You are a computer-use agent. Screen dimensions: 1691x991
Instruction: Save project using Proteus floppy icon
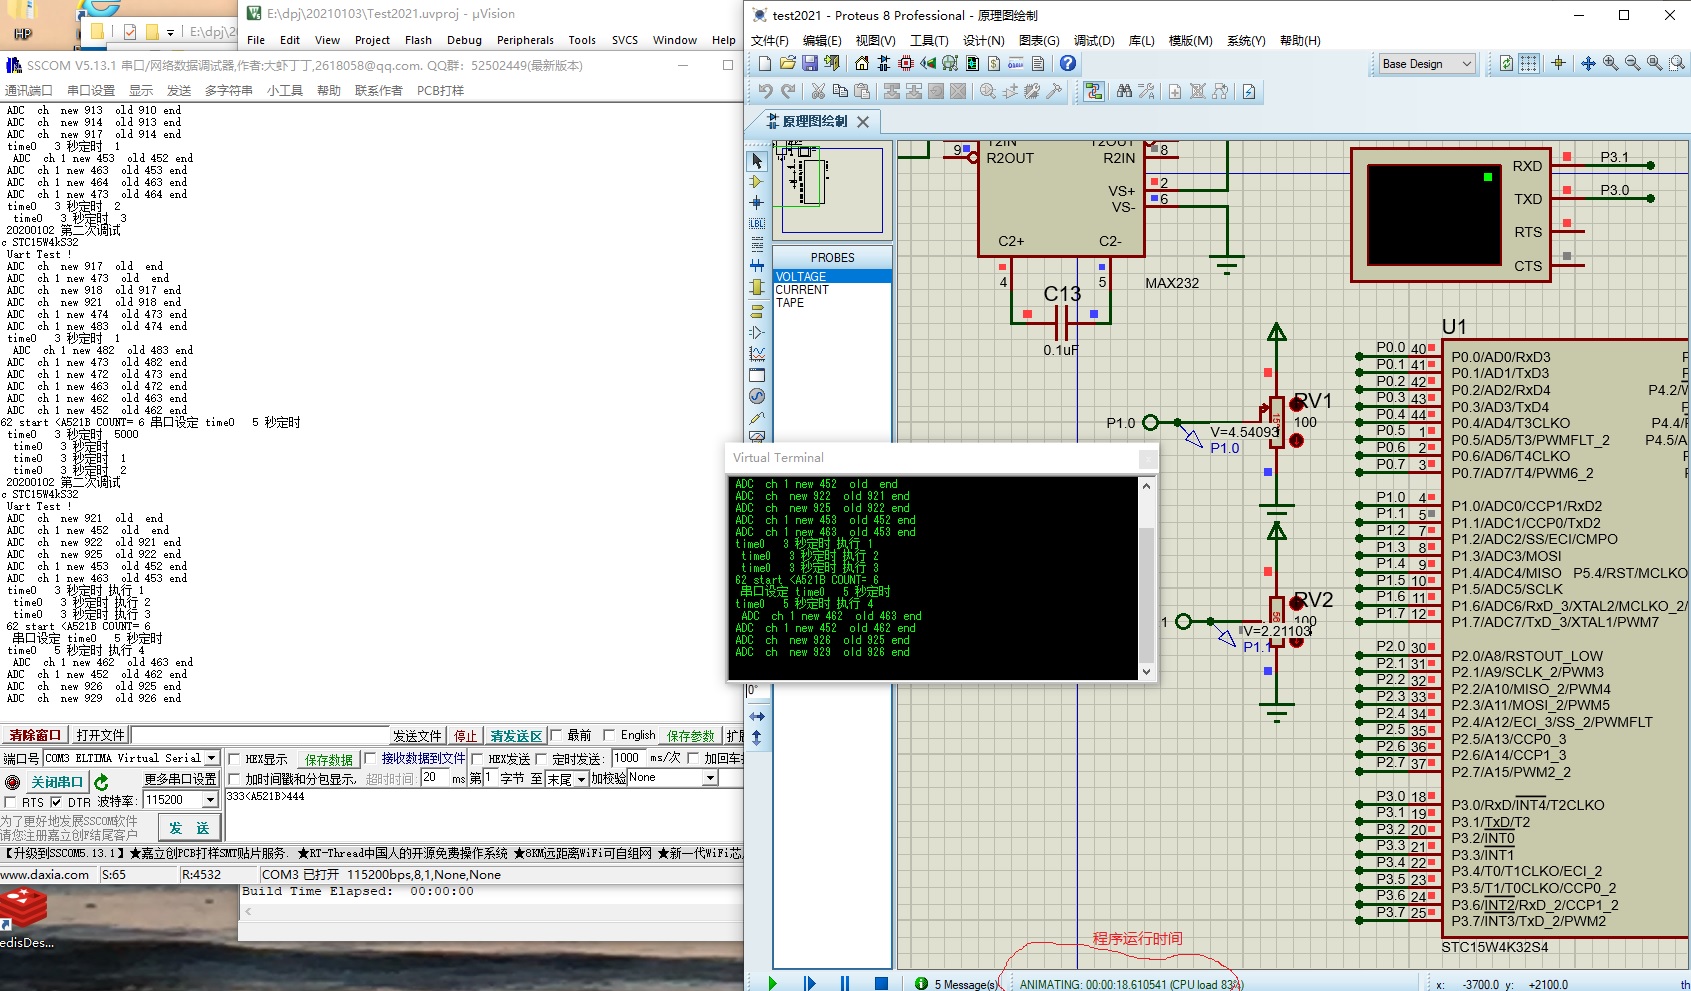[809, 63]
